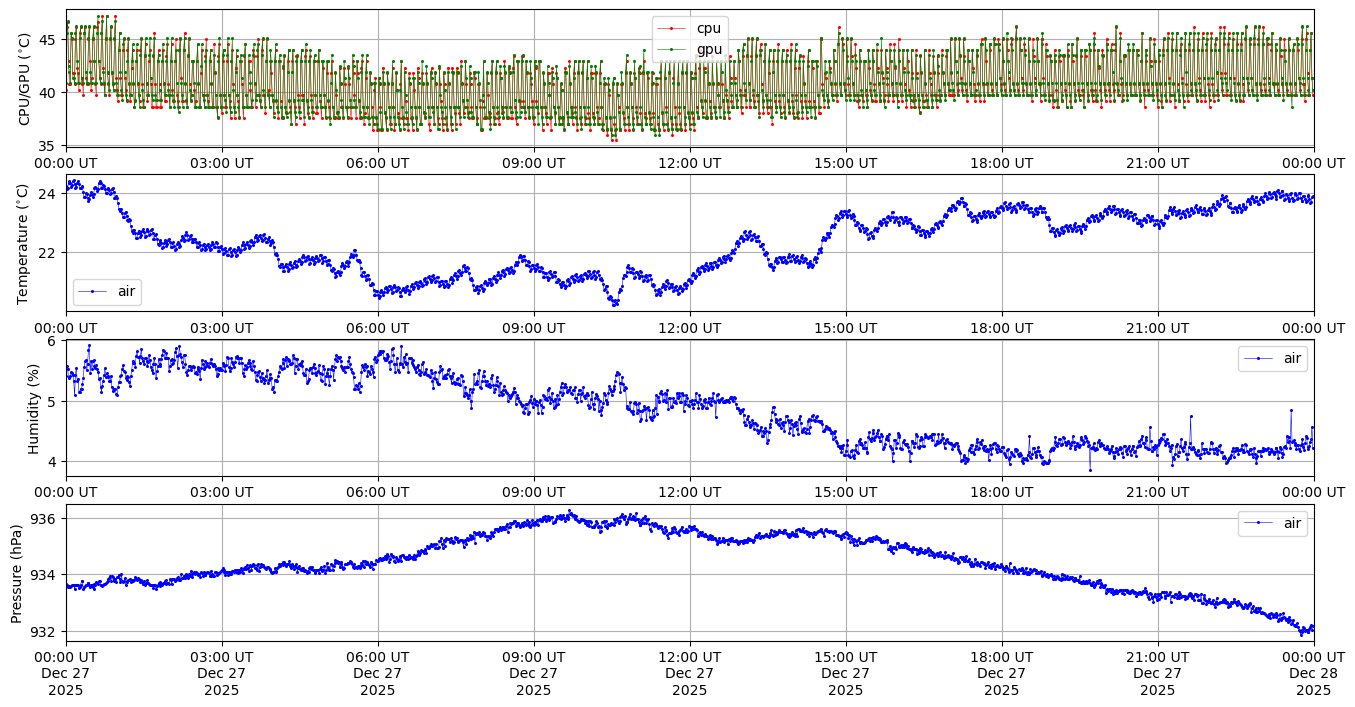Click the Dec 28 2025 date label

[x=1313, y=682]
